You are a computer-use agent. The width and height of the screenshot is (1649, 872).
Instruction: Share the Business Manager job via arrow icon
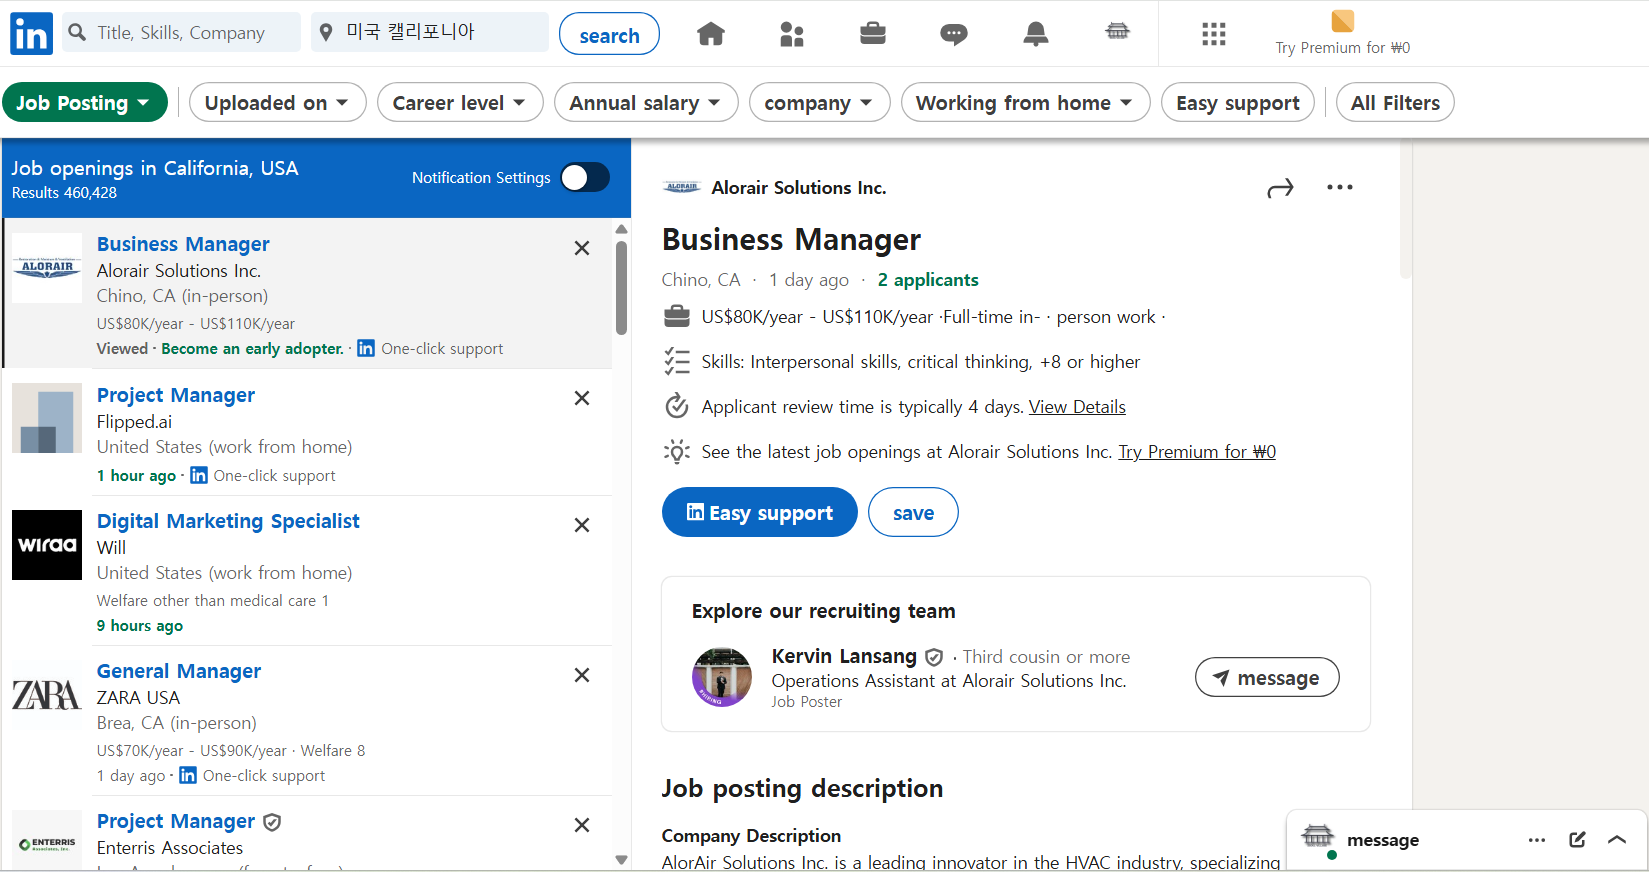point(1280,188)
